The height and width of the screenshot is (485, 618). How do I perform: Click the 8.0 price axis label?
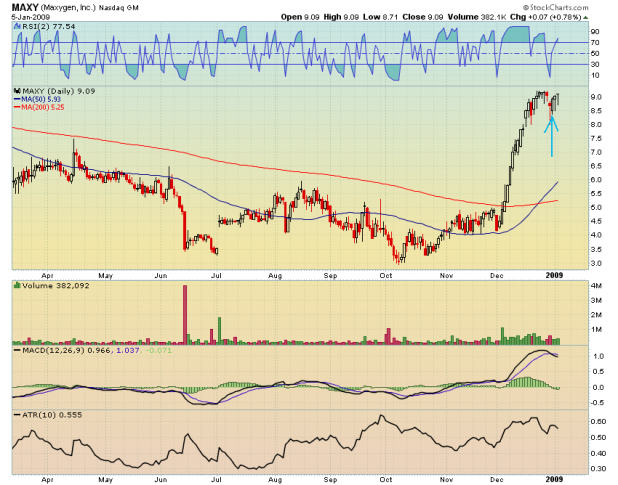click(596, 125)
